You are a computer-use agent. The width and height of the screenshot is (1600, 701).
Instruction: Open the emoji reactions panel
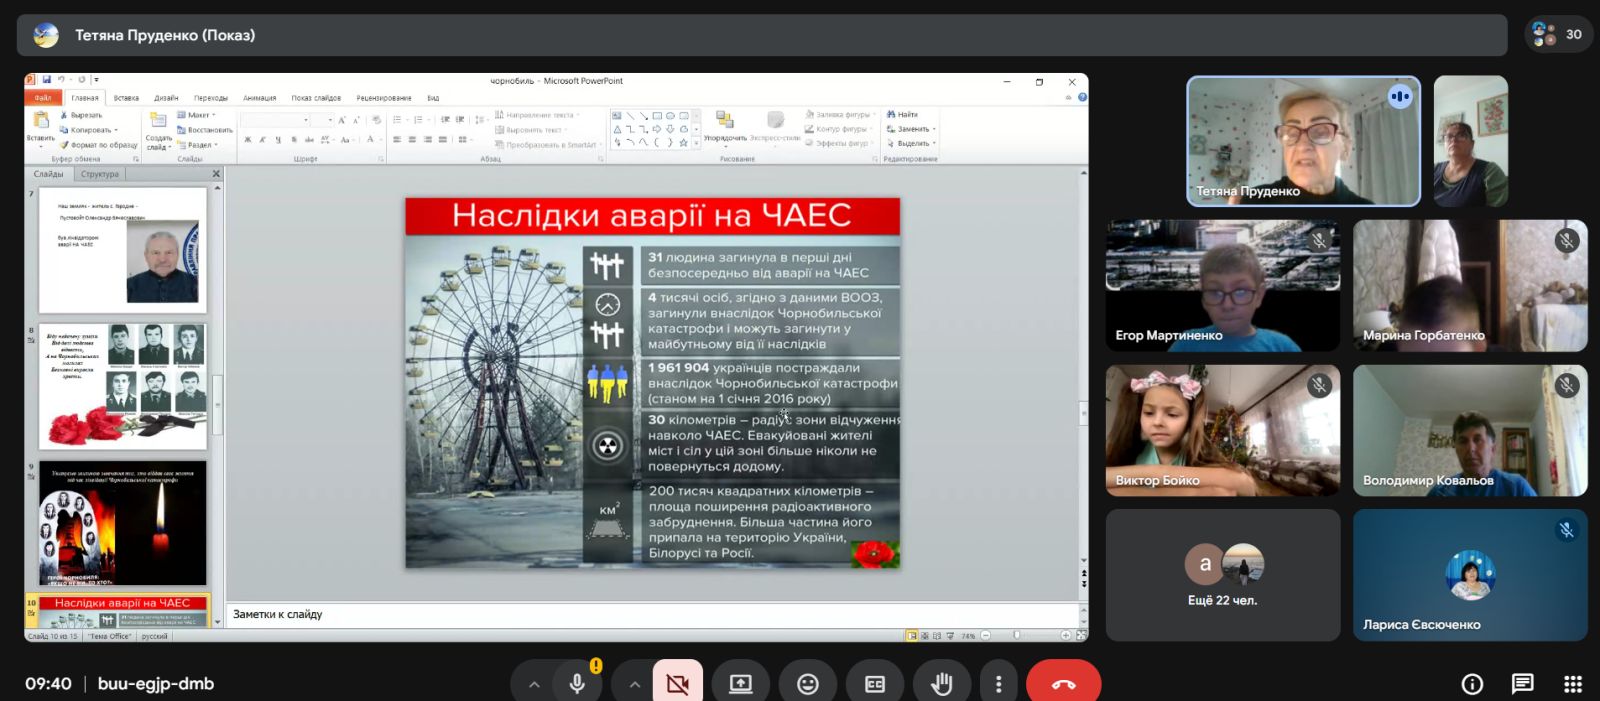[807, 684]
